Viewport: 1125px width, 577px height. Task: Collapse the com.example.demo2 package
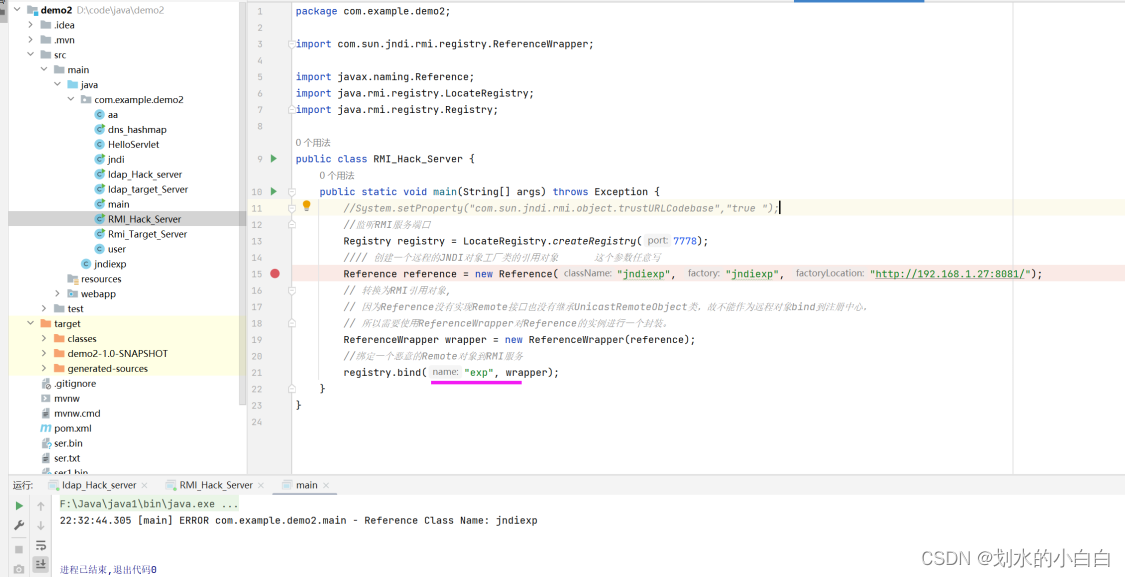coord(71,100)
